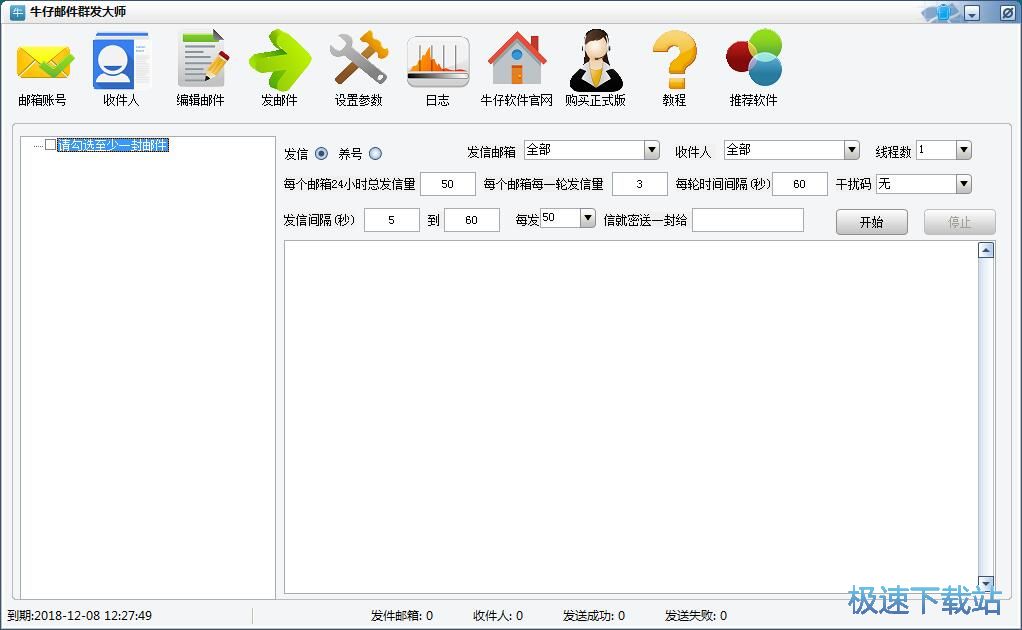Viewport: 1022px width, 630px height.
Task: Click inside the sending log text area
Action: pyautogui.click(x=631, y=417)
